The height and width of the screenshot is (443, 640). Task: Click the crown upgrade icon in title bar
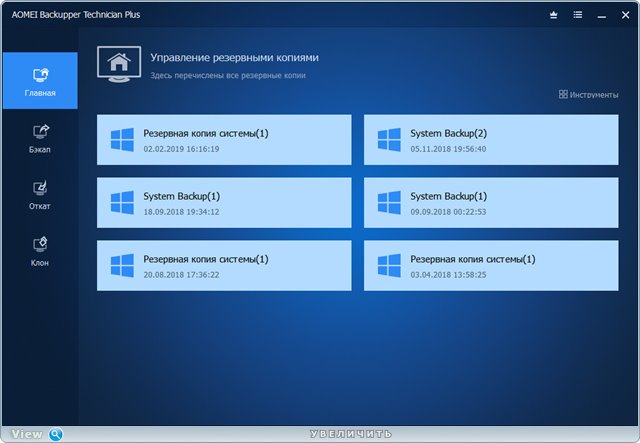(x=553, y=15)
